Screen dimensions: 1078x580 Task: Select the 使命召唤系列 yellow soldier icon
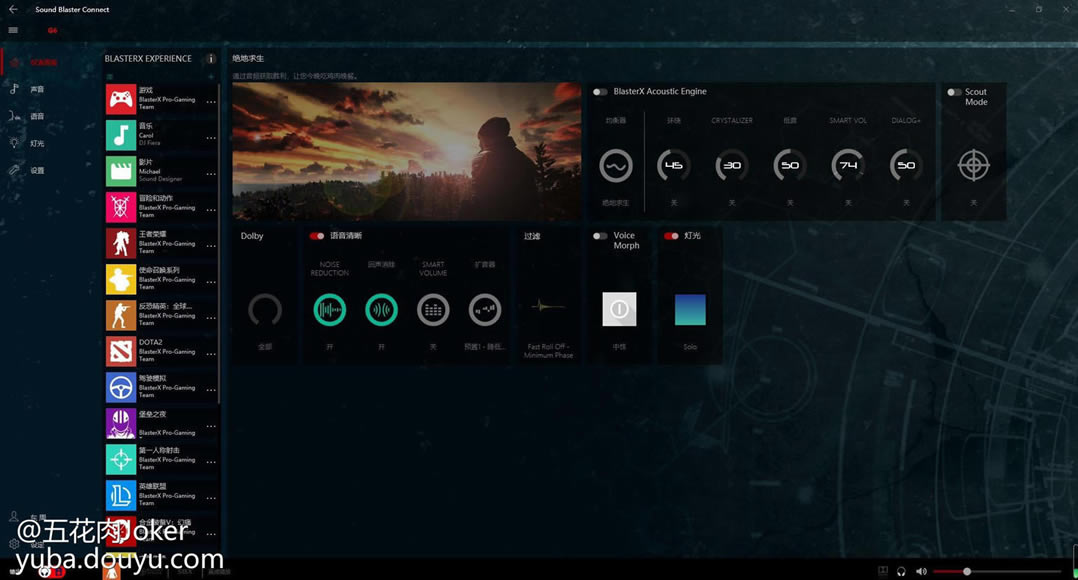pyautogui.click(x=120, y=280)
